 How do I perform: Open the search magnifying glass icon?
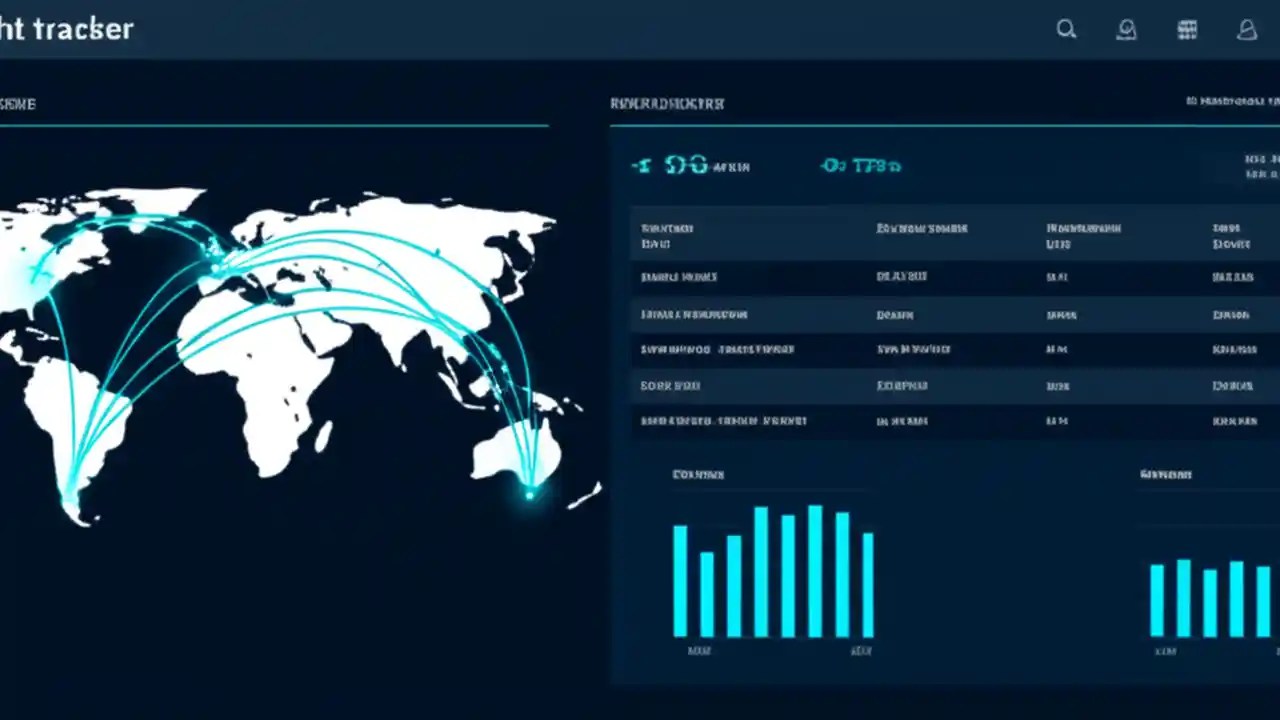(x=1066, y=29)
